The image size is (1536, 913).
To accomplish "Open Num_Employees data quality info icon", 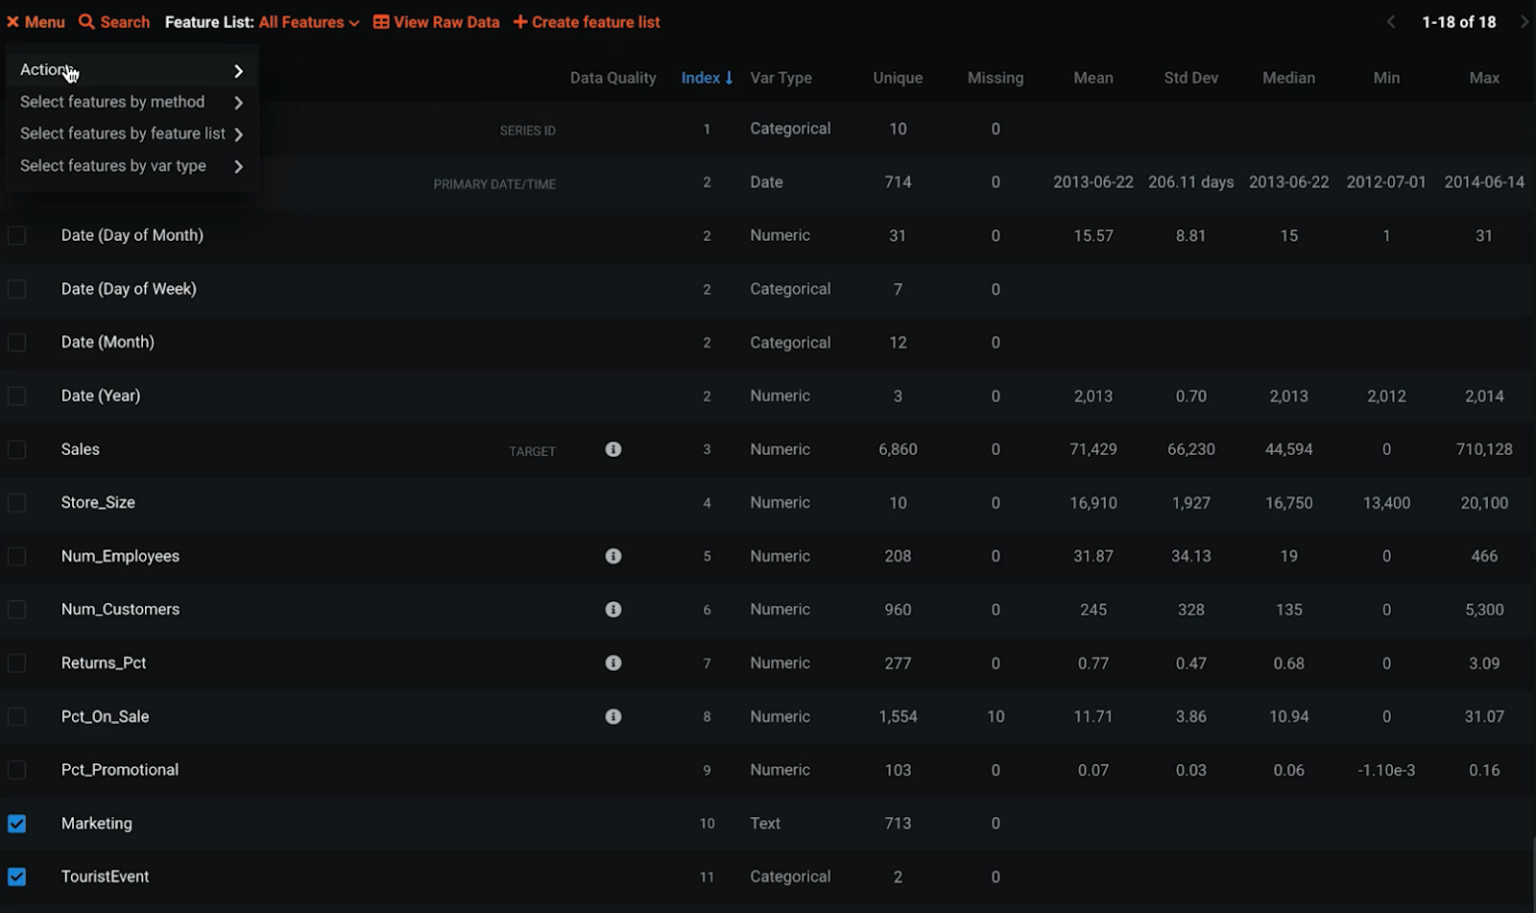I will [x=613, y=556].
